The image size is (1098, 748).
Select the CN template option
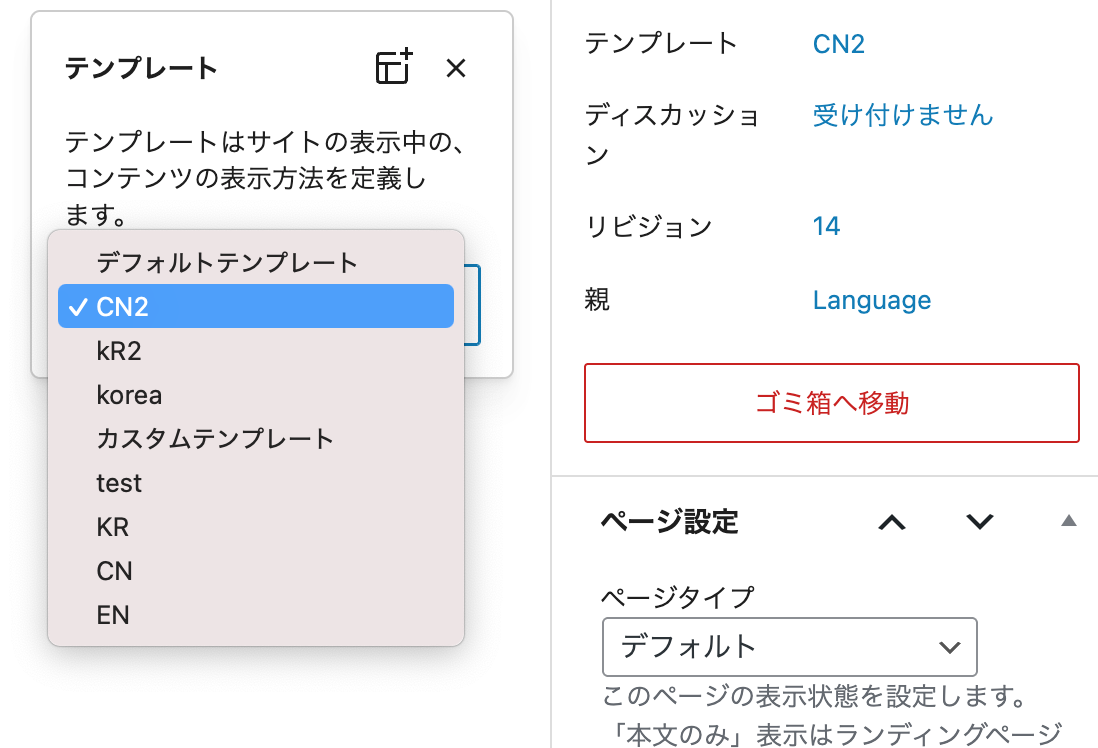click(x=114, y=571)
